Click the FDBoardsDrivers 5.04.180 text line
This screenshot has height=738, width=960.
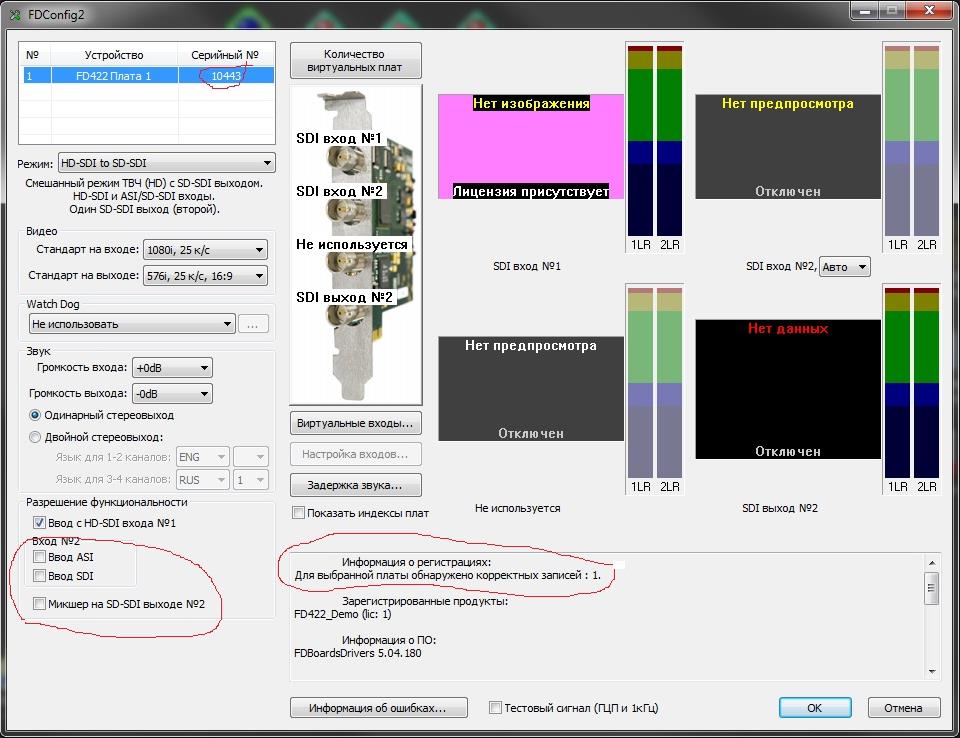coord(358,653)
